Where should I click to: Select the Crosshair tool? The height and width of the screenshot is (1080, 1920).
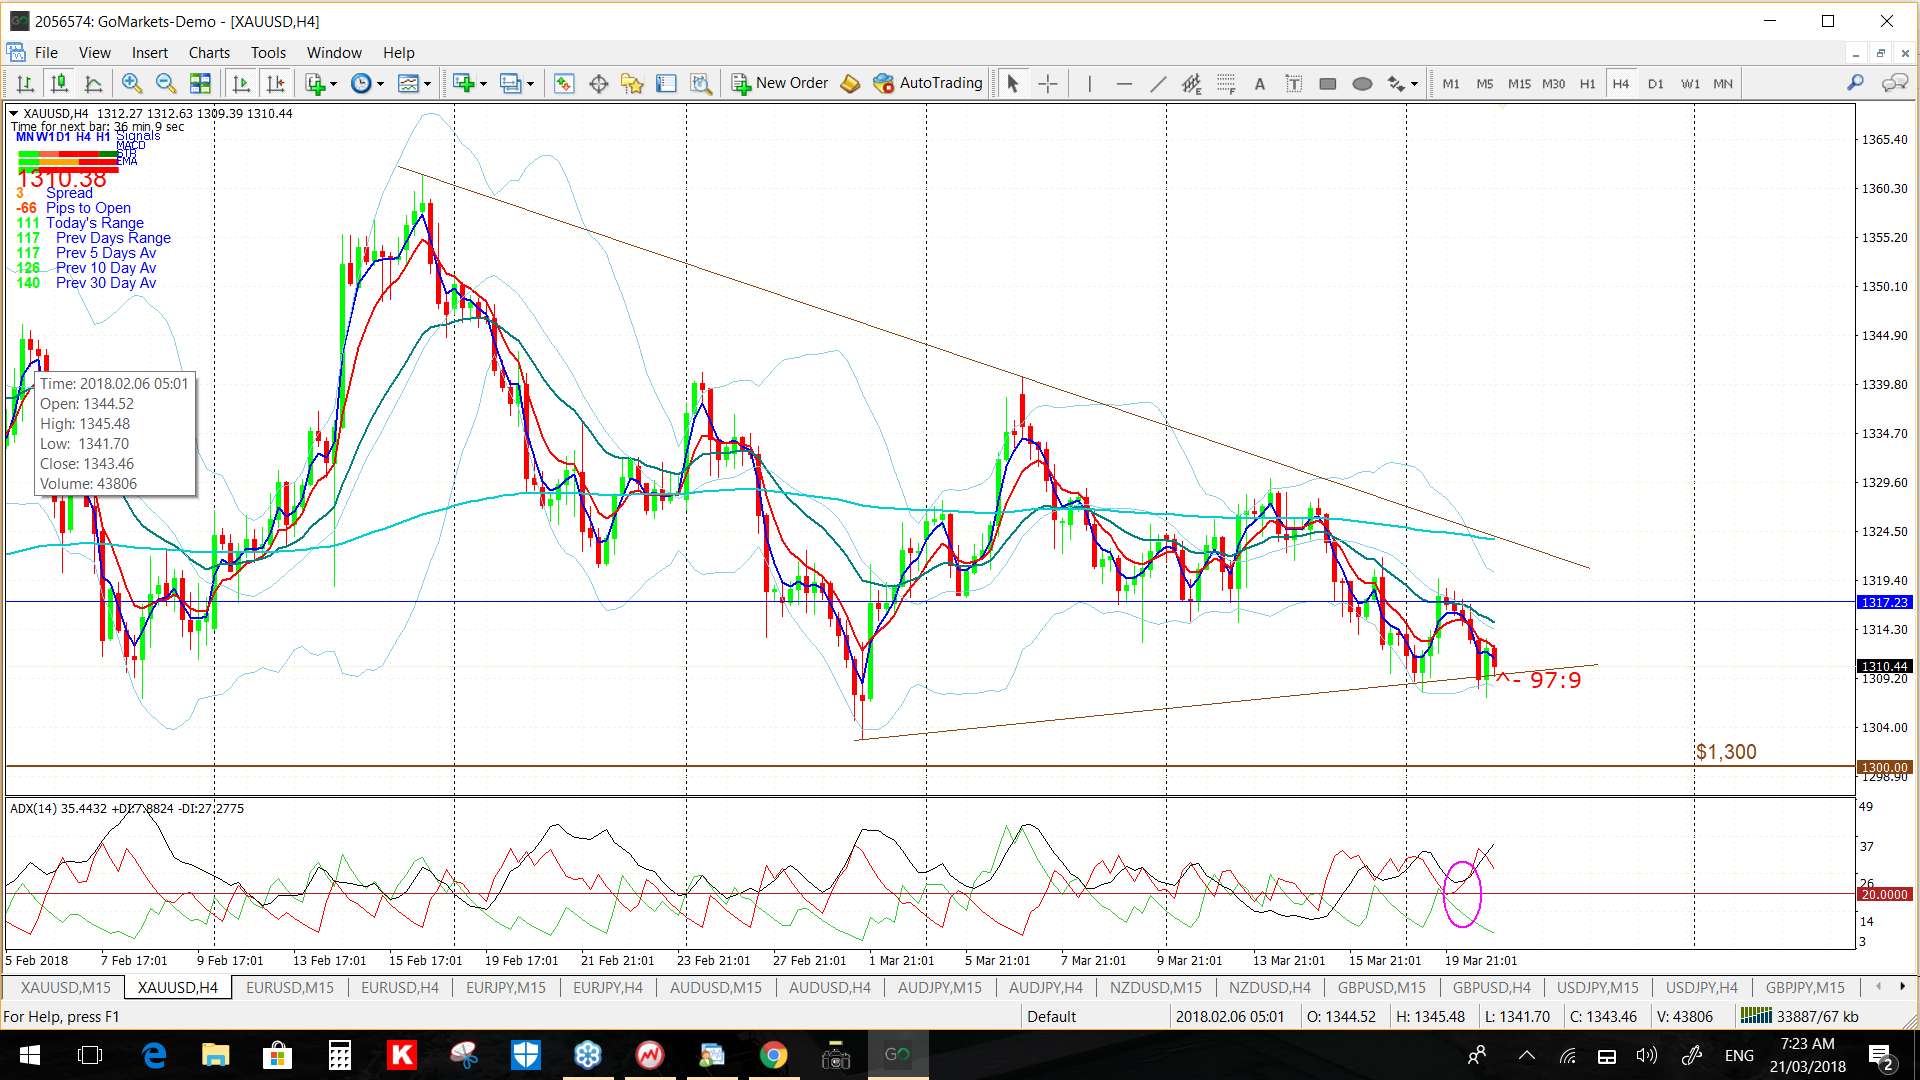click(x=1047, y=84)
